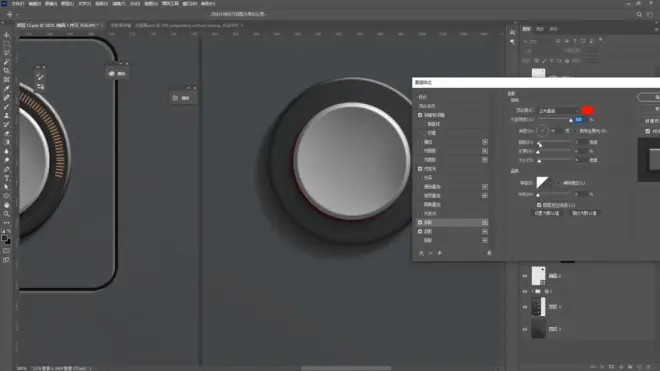Image resolution: width=660 pixels, height=371 pixels.
Task: Select the Zoom tool in toolbar
Action: pyautogui.click(x=6, y=214)
